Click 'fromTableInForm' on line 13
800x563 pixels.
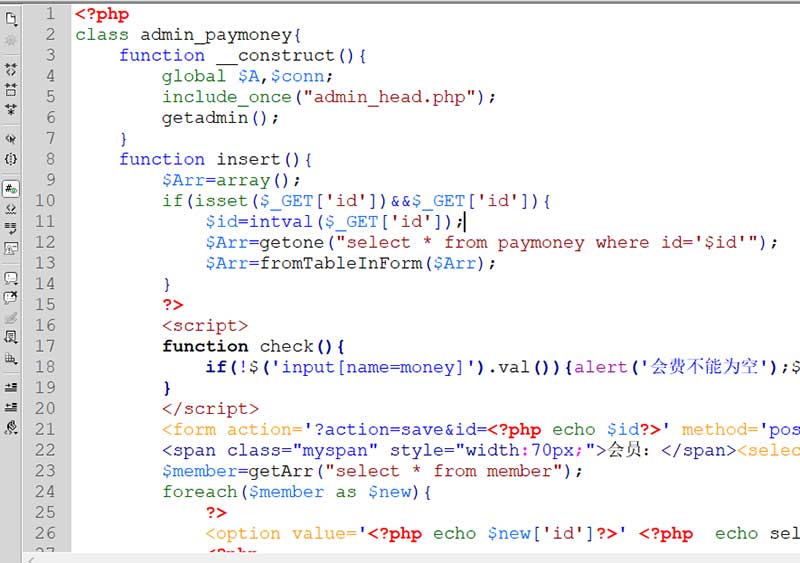pyautogui.click(x=341, y=263)
